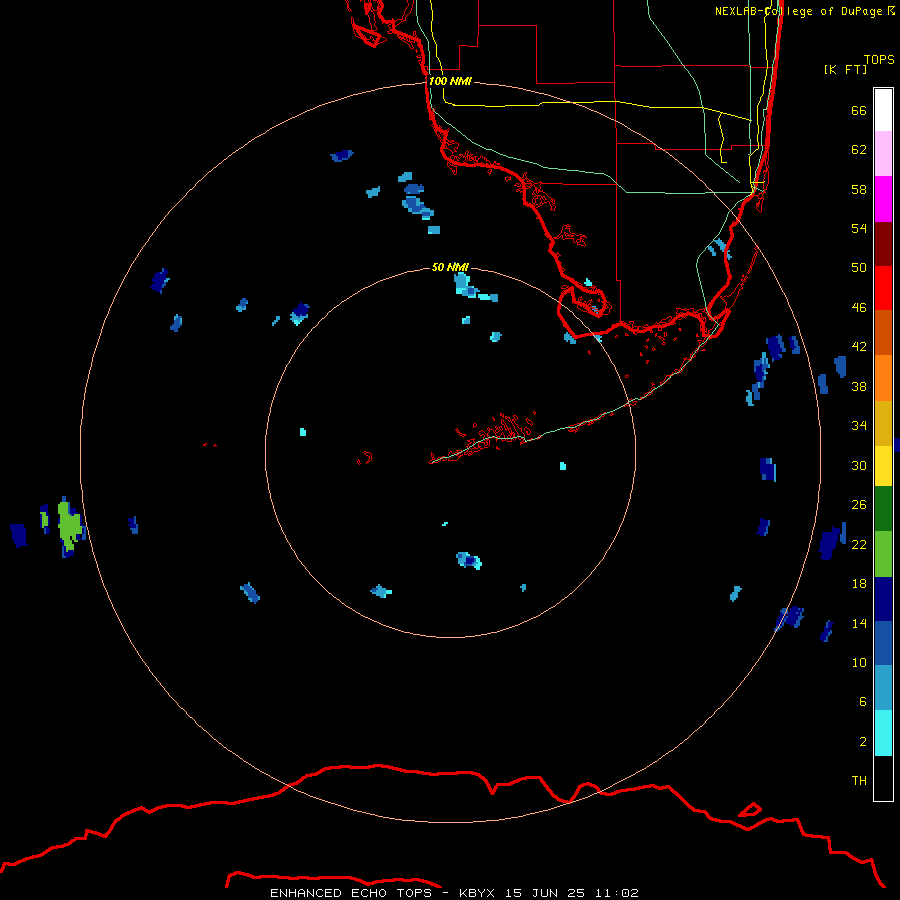Viewport: 900px width, 900px height.
Task: Click the '6' scale value
Action: 863,702
